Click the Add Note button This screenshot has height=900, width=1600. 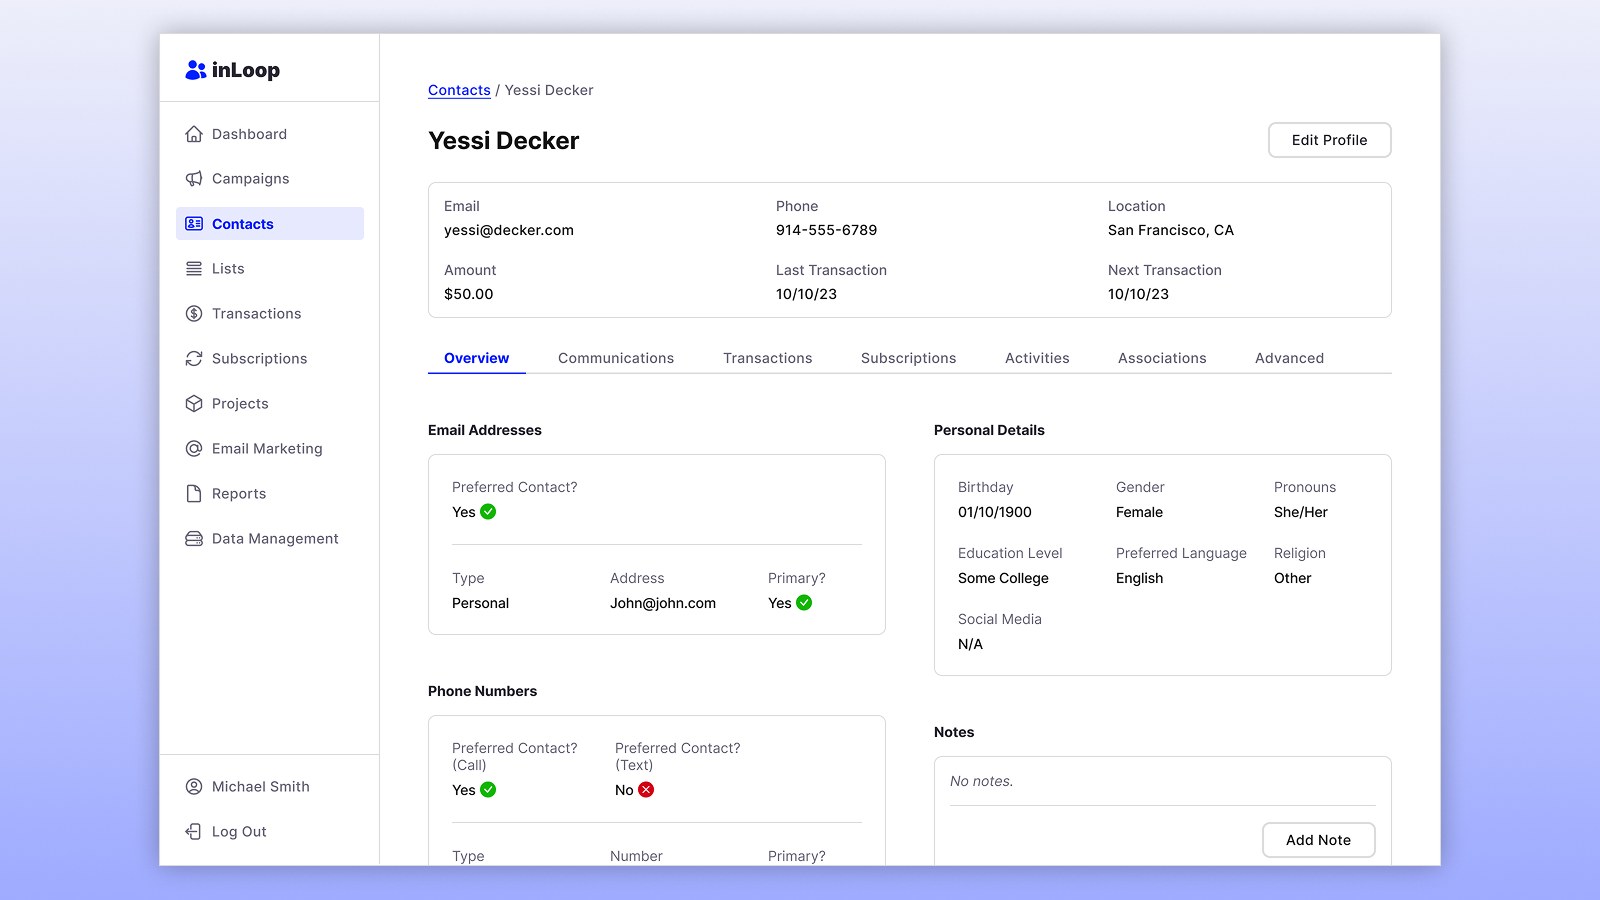(x=1319, y=840)
